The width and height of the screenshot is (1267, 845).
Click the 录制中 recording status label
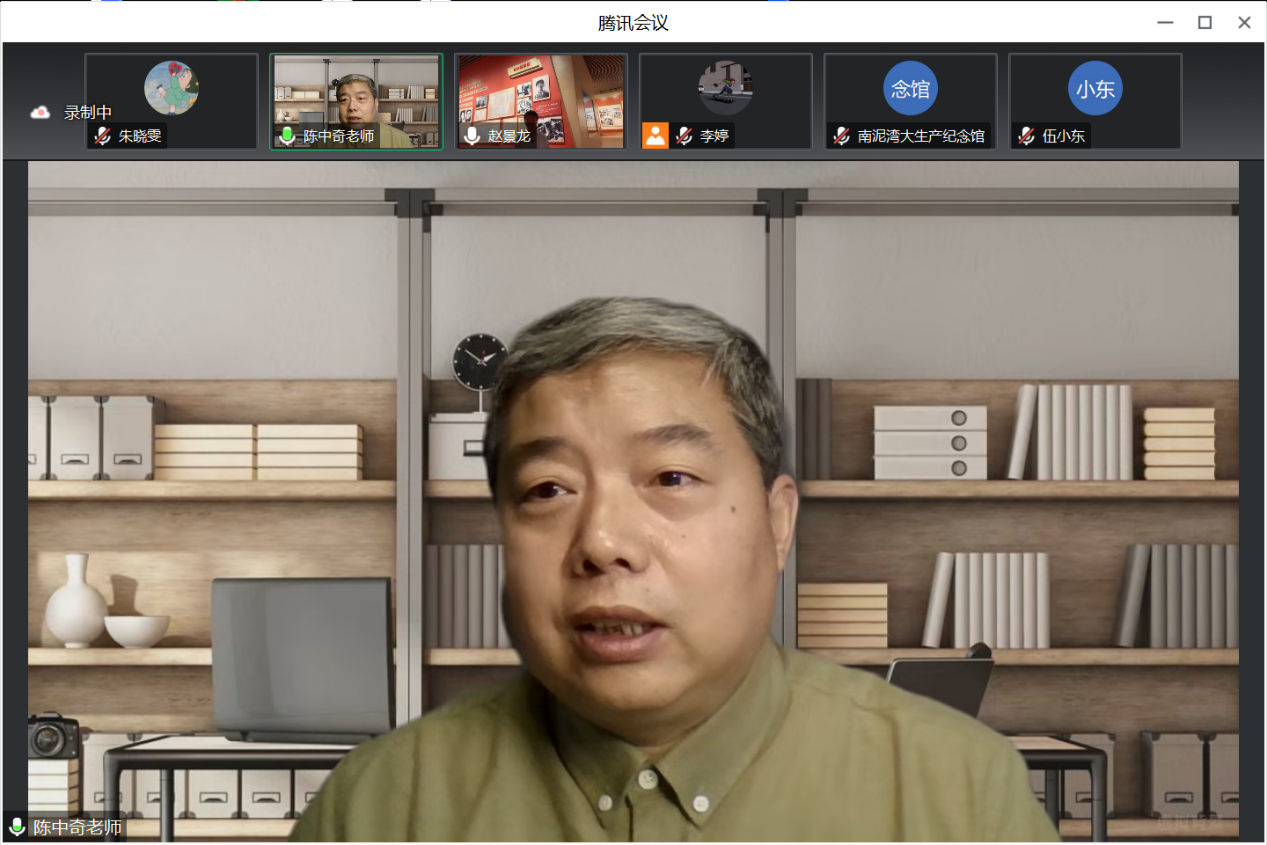click(88, 112)
